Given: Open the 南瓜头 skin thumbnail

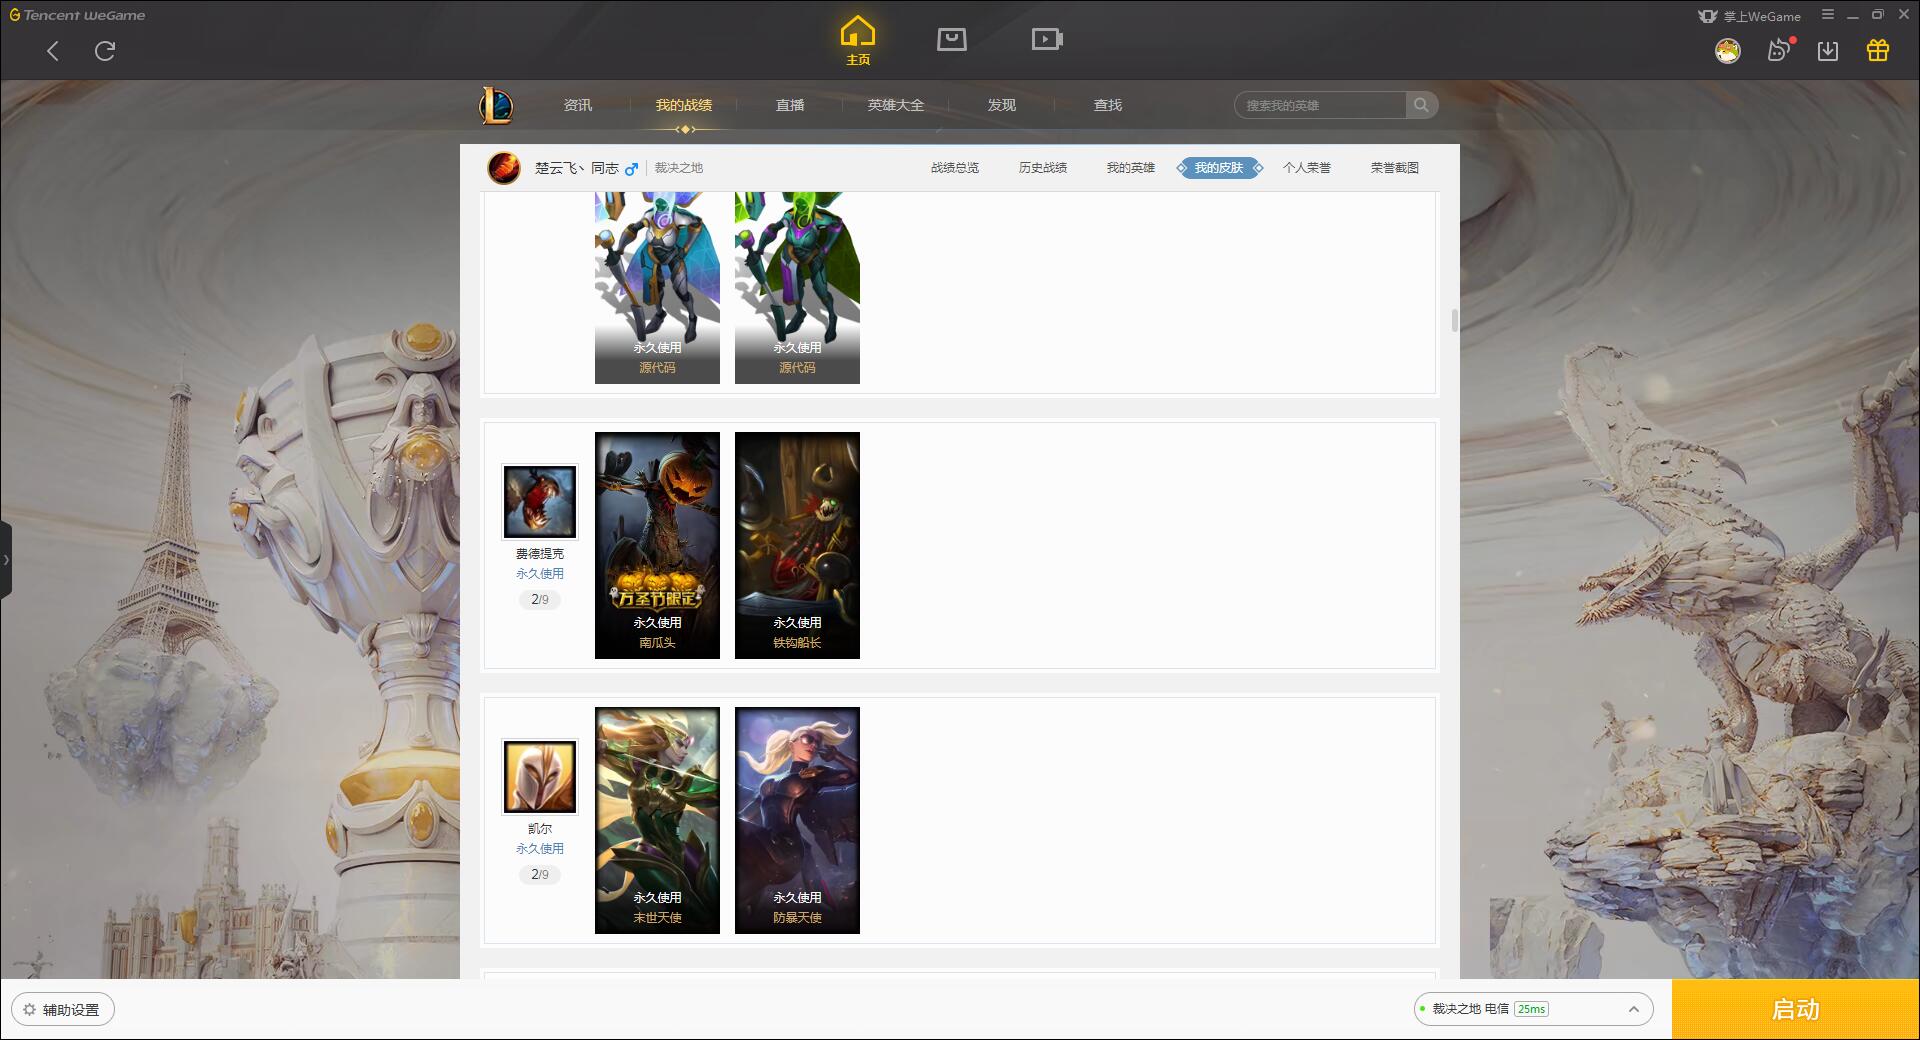Looking at the screenshot, I should point(657,545).
